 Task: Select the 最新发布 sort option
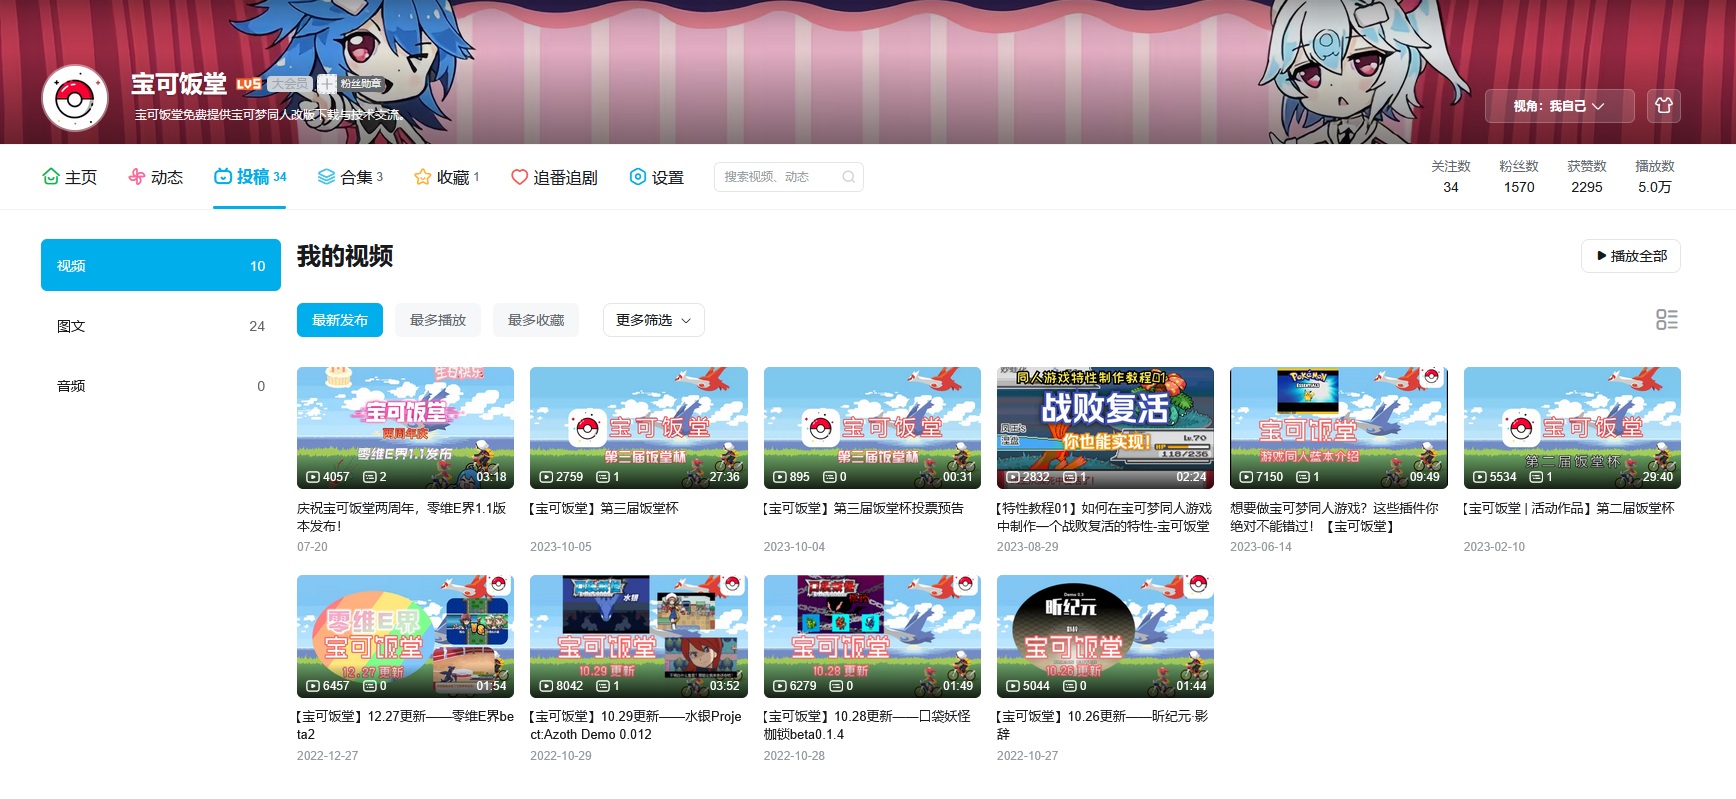340,320
